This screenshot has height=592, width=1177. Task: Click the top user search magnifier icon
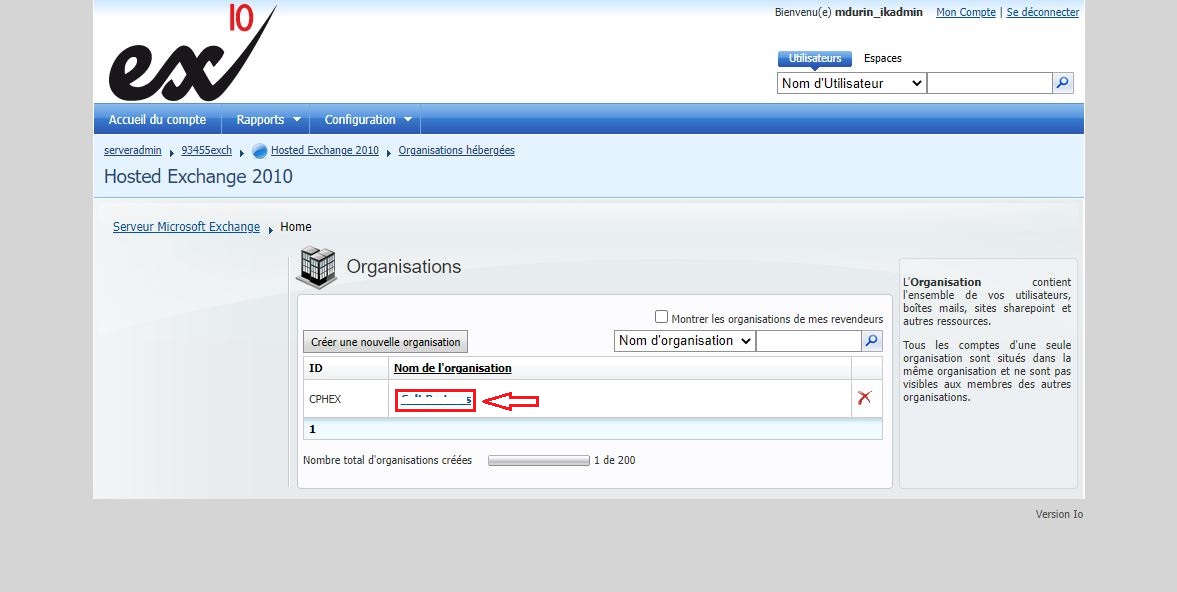click(x=1063, y=83)
